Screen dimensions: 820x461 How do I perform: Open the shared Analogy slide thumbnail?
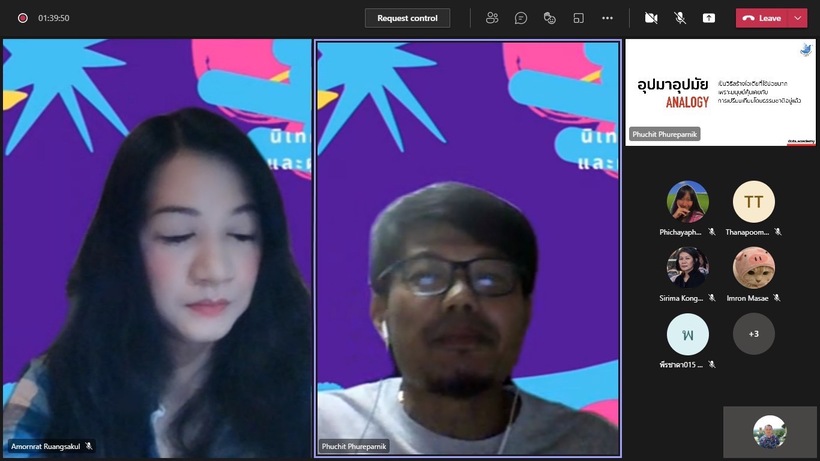tap(720, 93)
